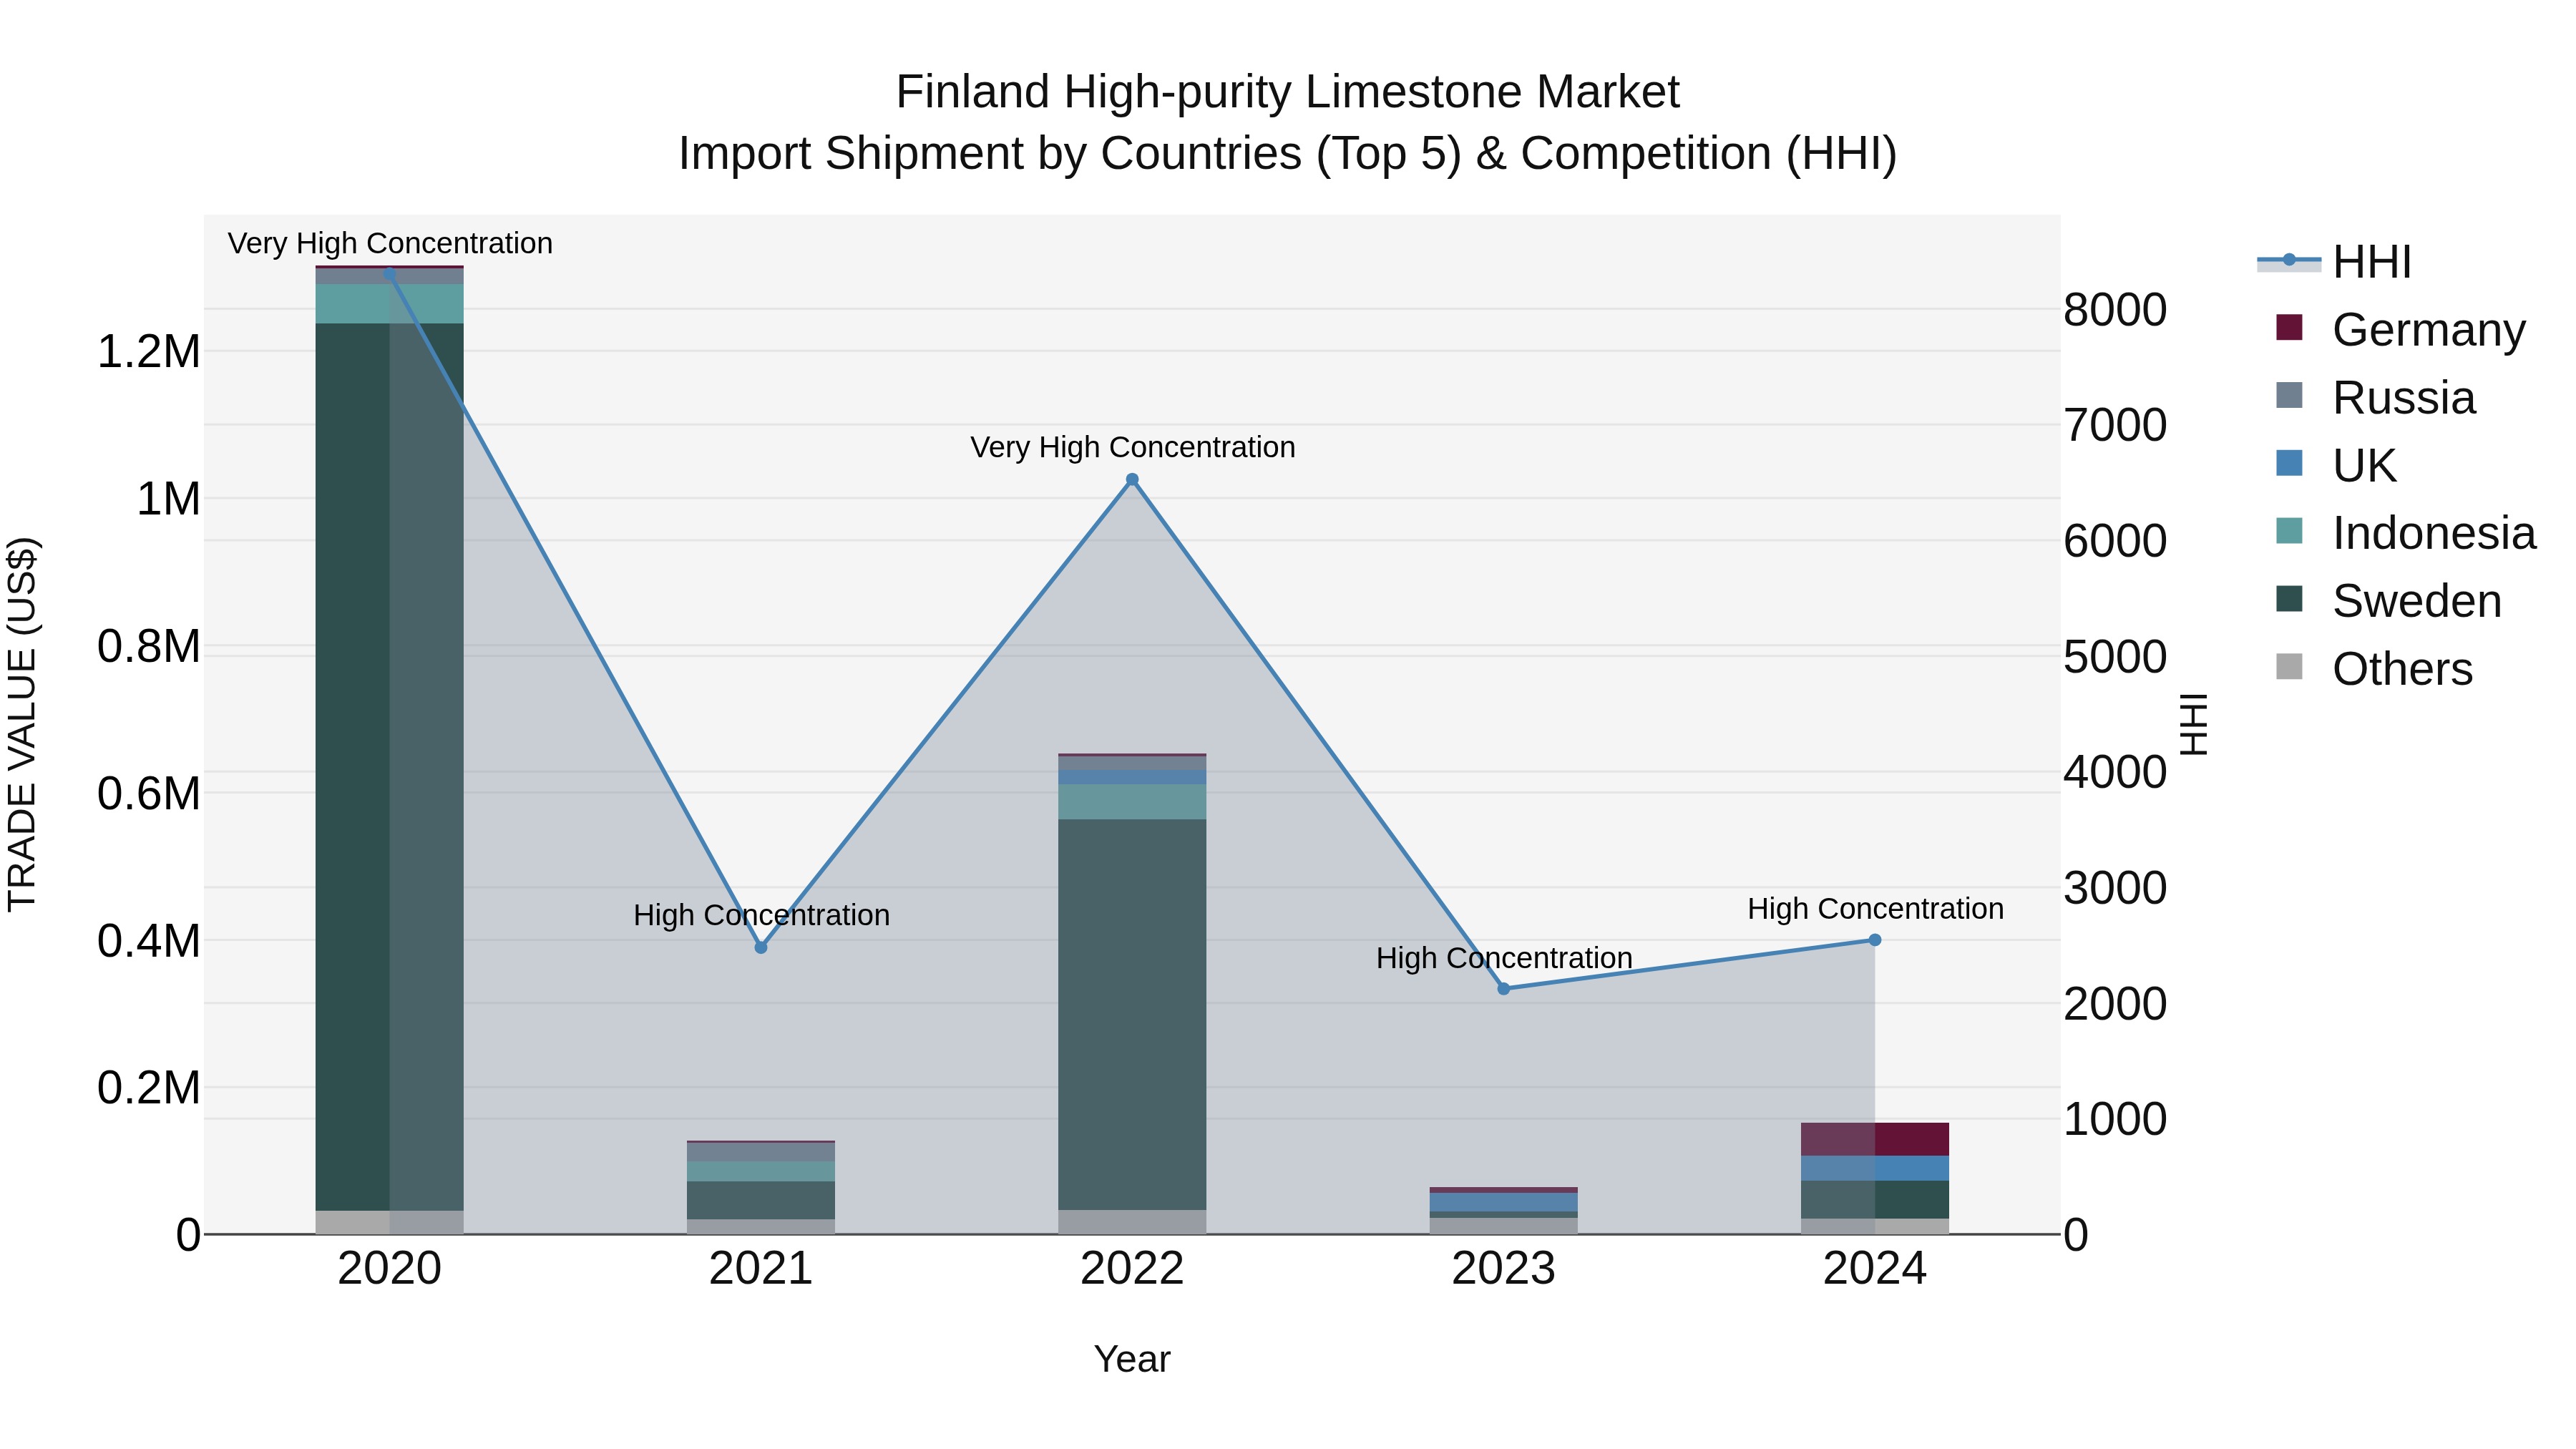
Task: Click the Sweden segment of 2021 bar
Action: tap(761, 1200)
